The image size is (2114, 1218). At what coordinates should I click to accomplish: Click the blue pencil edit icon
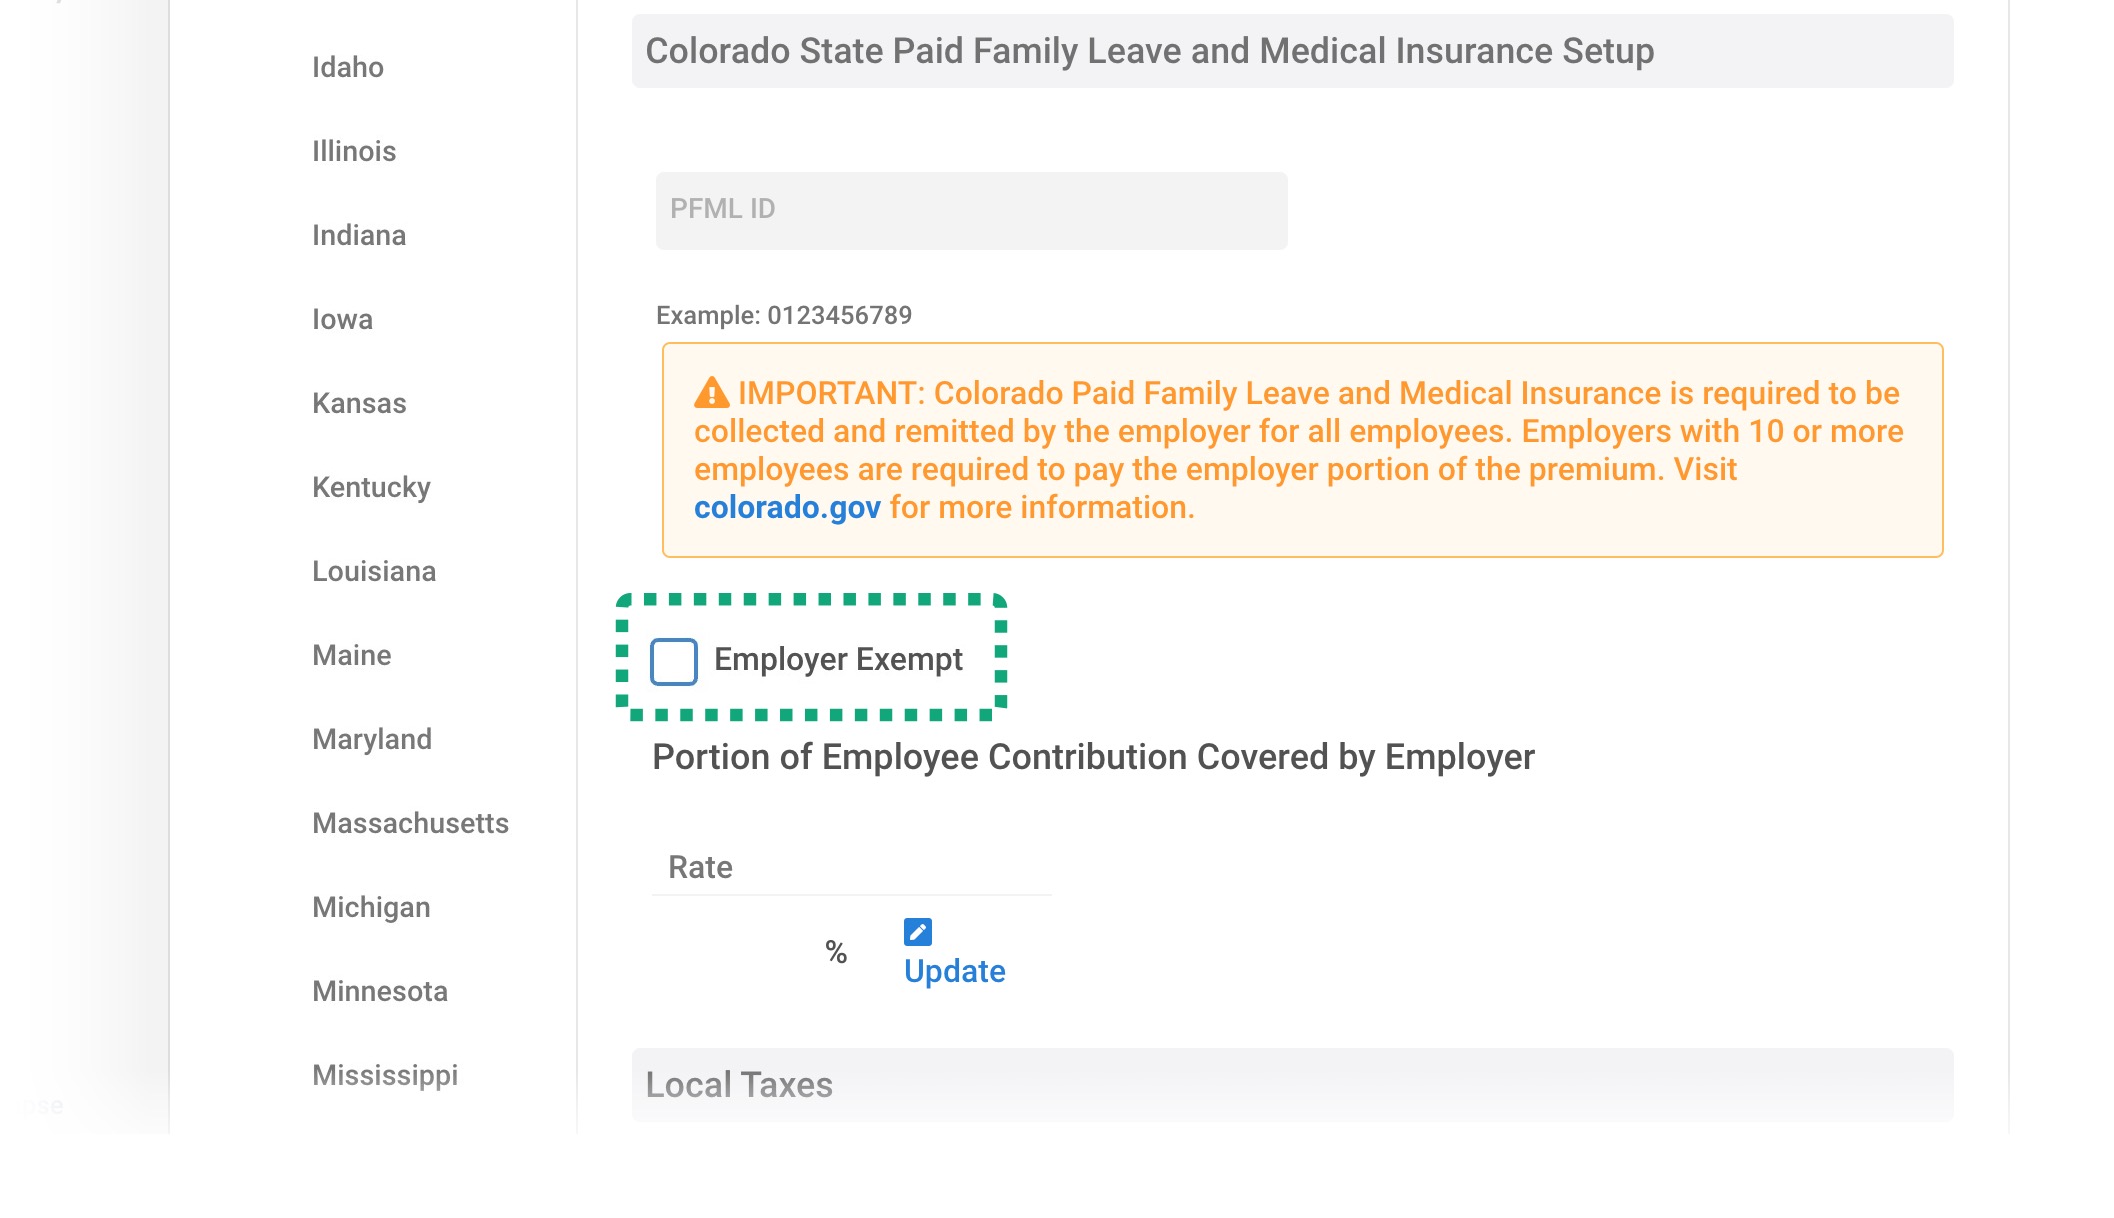(917, 932)
